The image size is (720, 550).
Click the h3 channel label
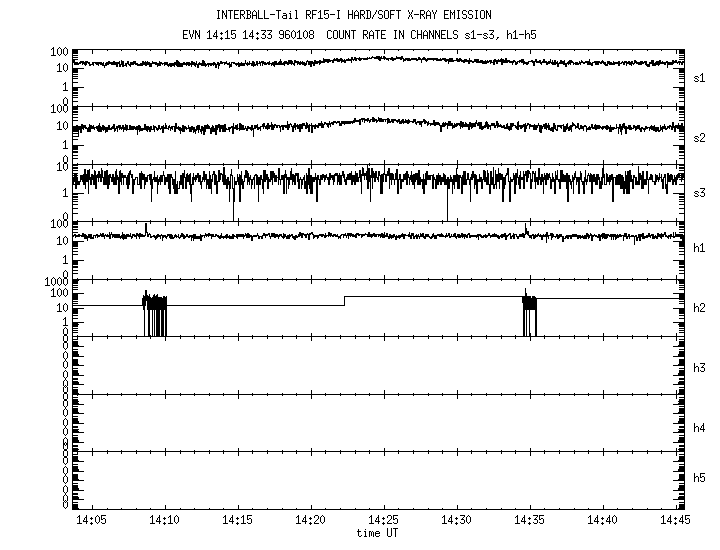(700, 368)
